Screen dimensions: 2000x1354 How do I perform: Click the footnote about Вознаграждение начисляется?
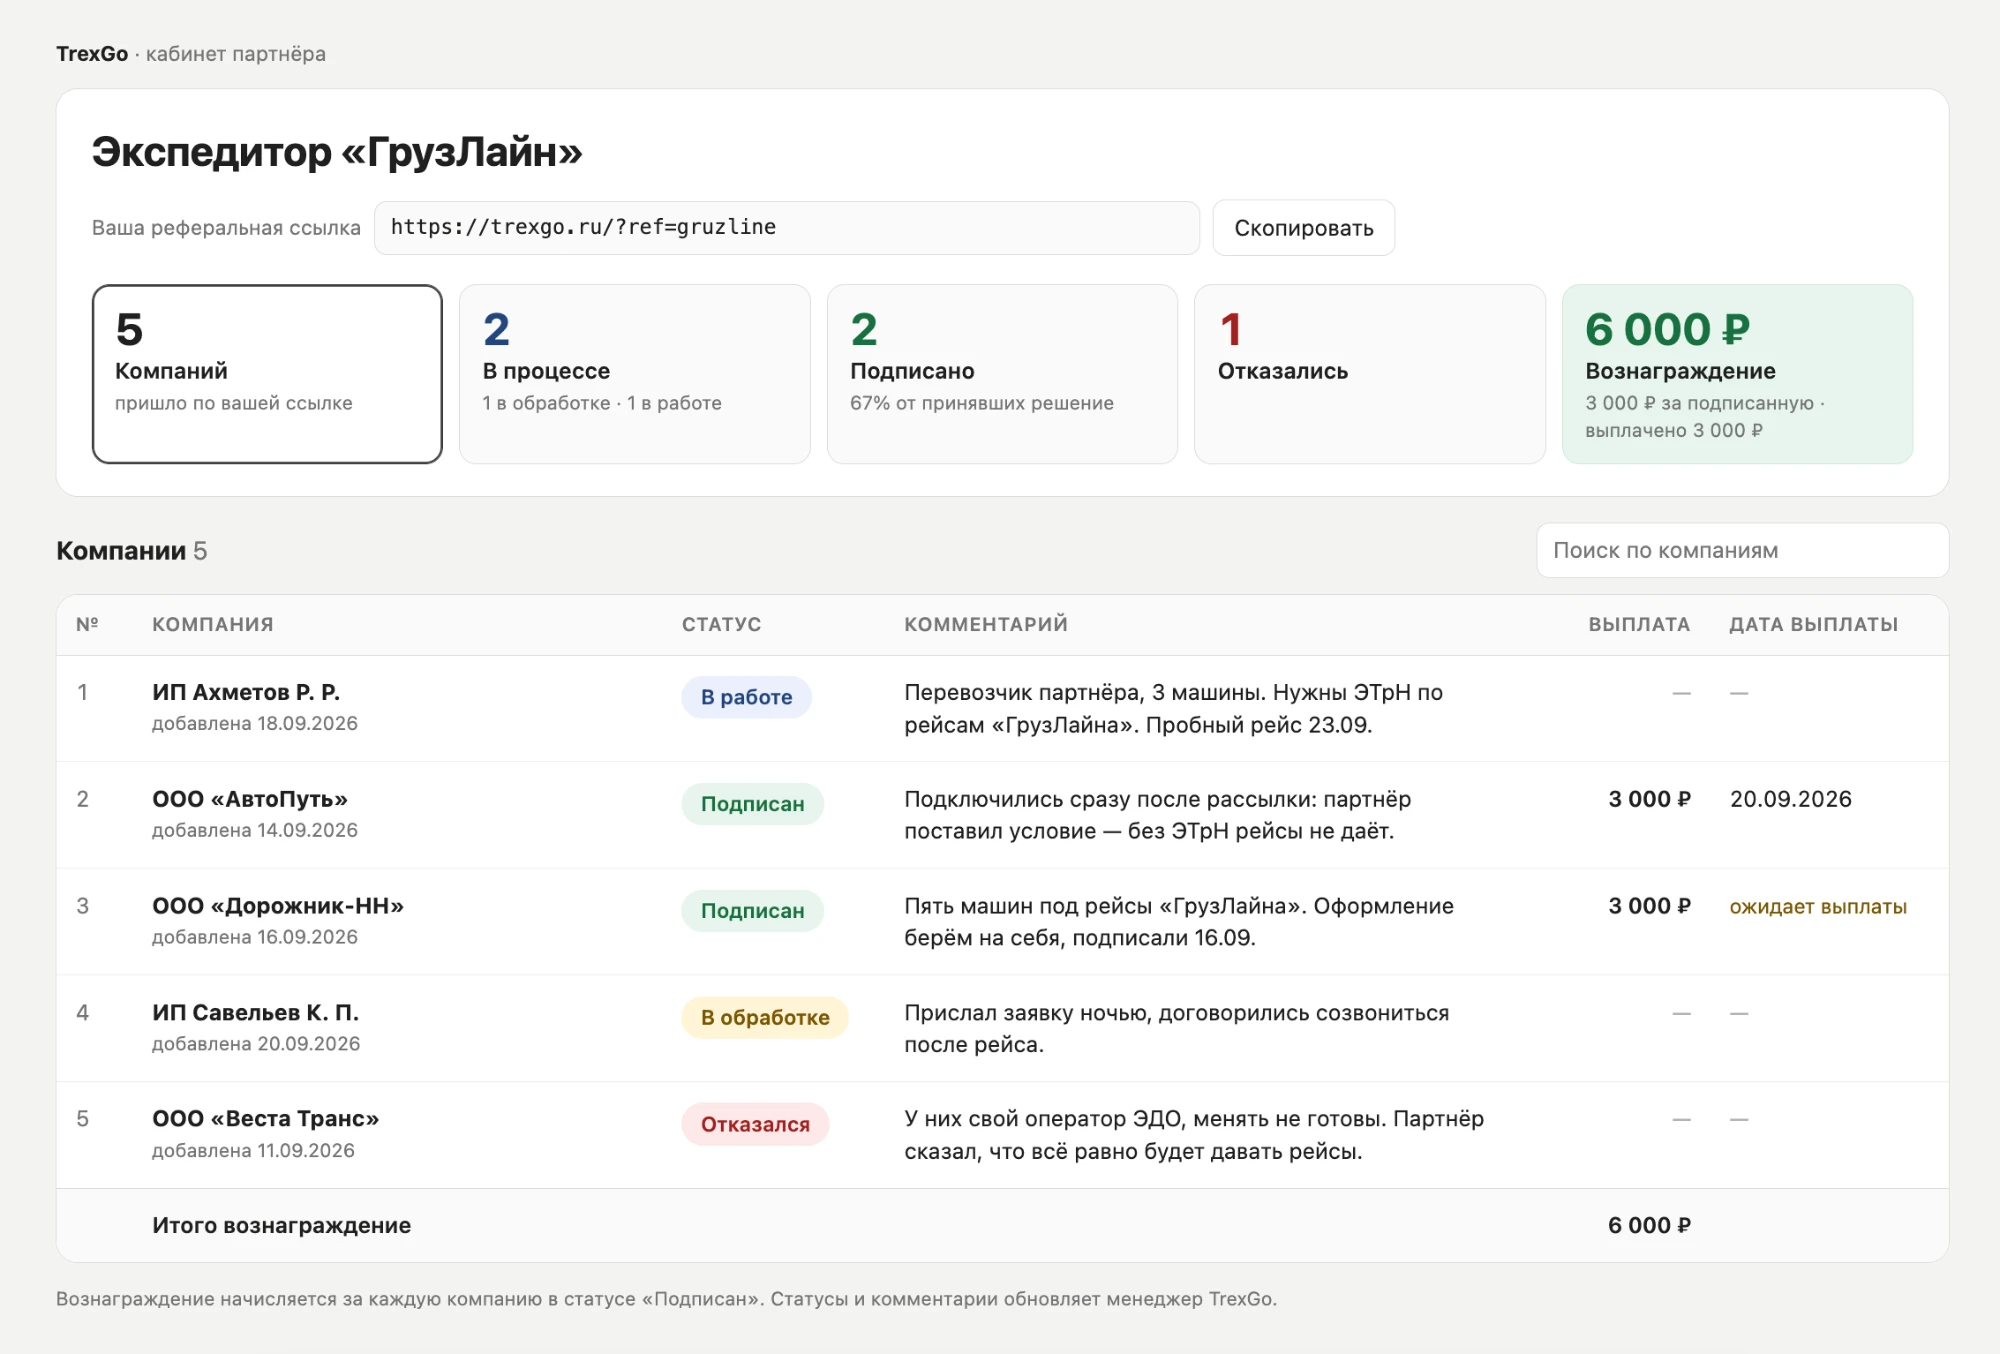pyautogui.click(x=666, y=1299)
